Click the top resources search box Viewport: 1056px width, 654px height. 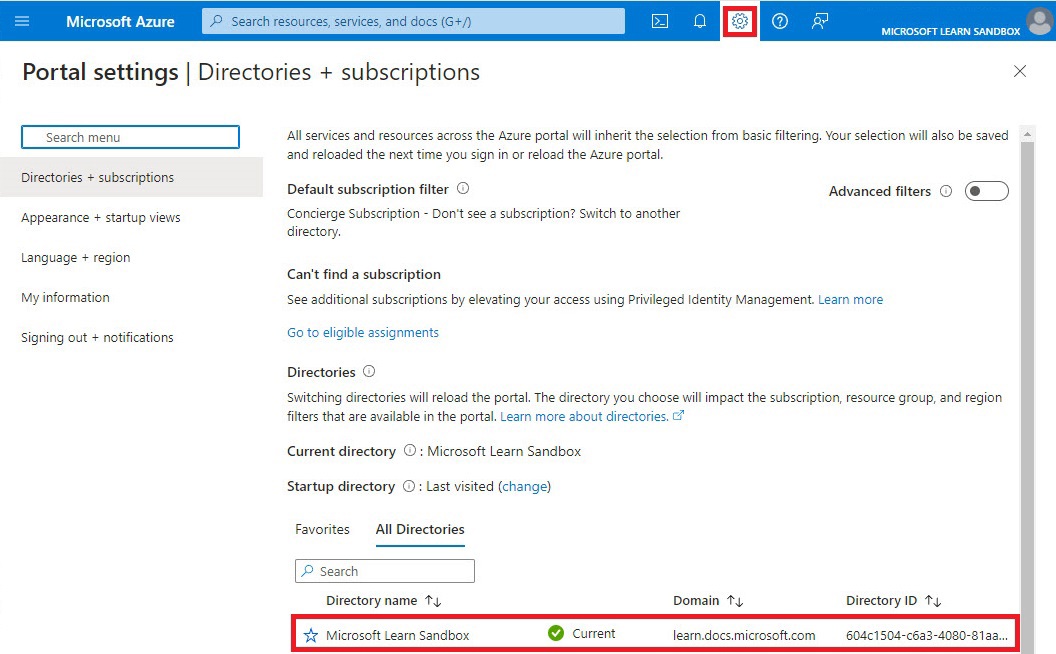(x=414, y=21)
